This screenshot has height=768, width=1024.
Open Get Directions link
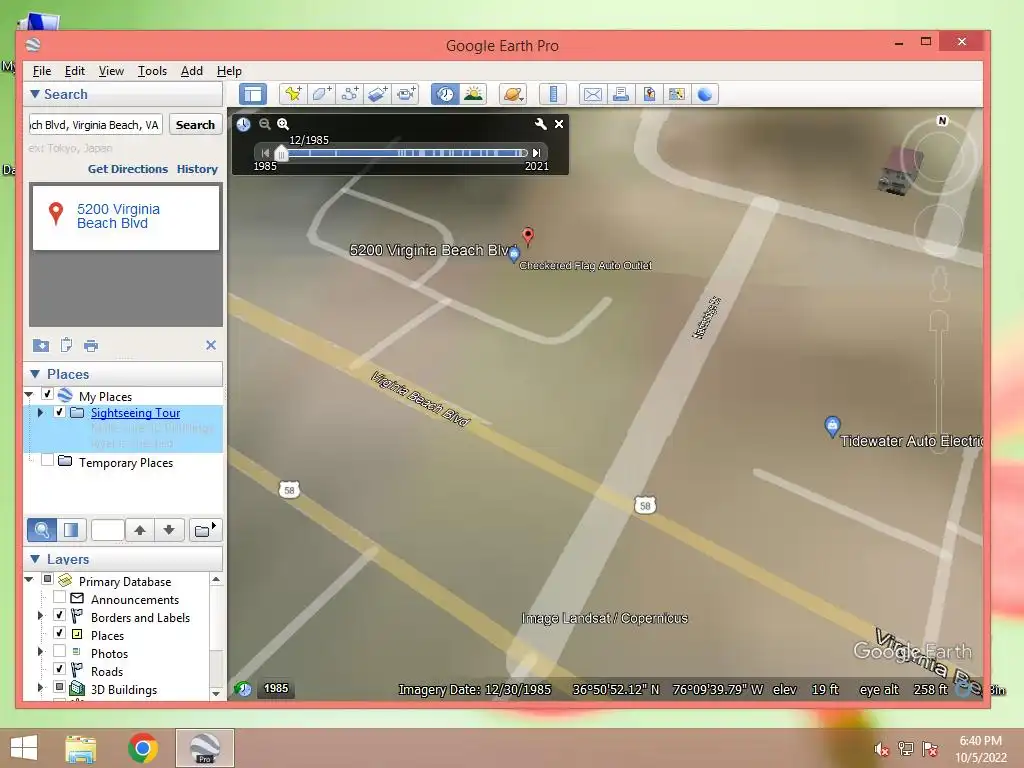coord(128,168)
